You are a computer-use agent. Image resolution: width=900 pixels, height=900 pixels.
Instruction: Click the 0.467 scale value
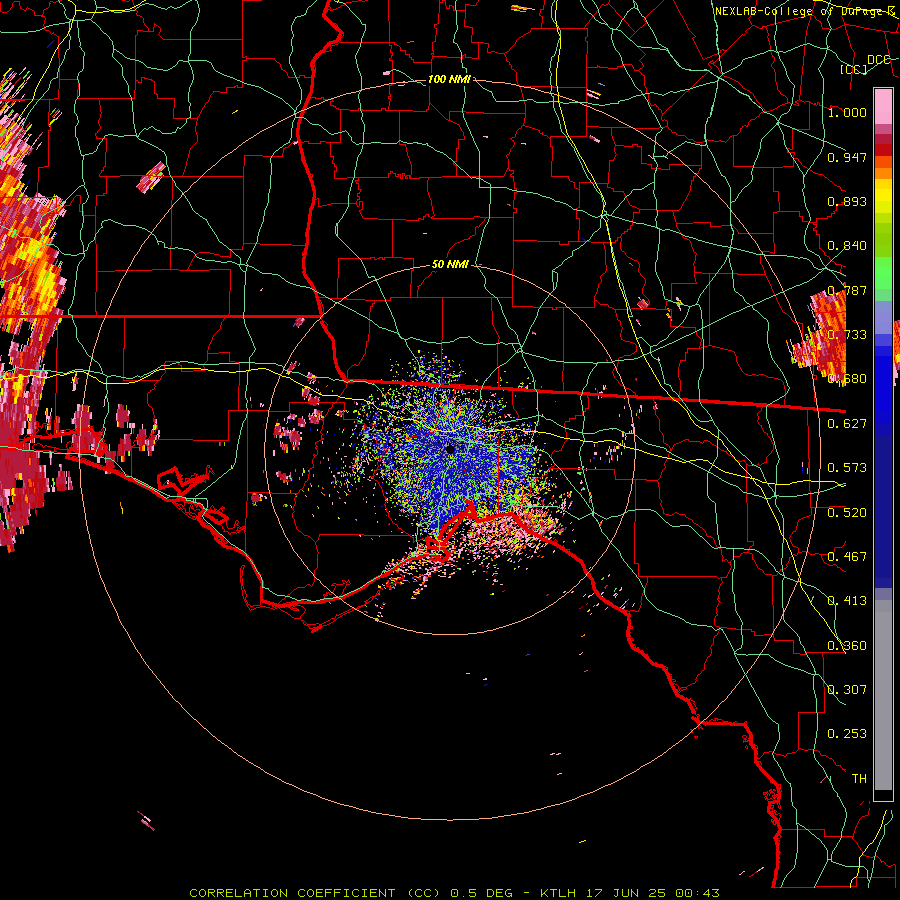pyautogui.click(x=847, y=557)
